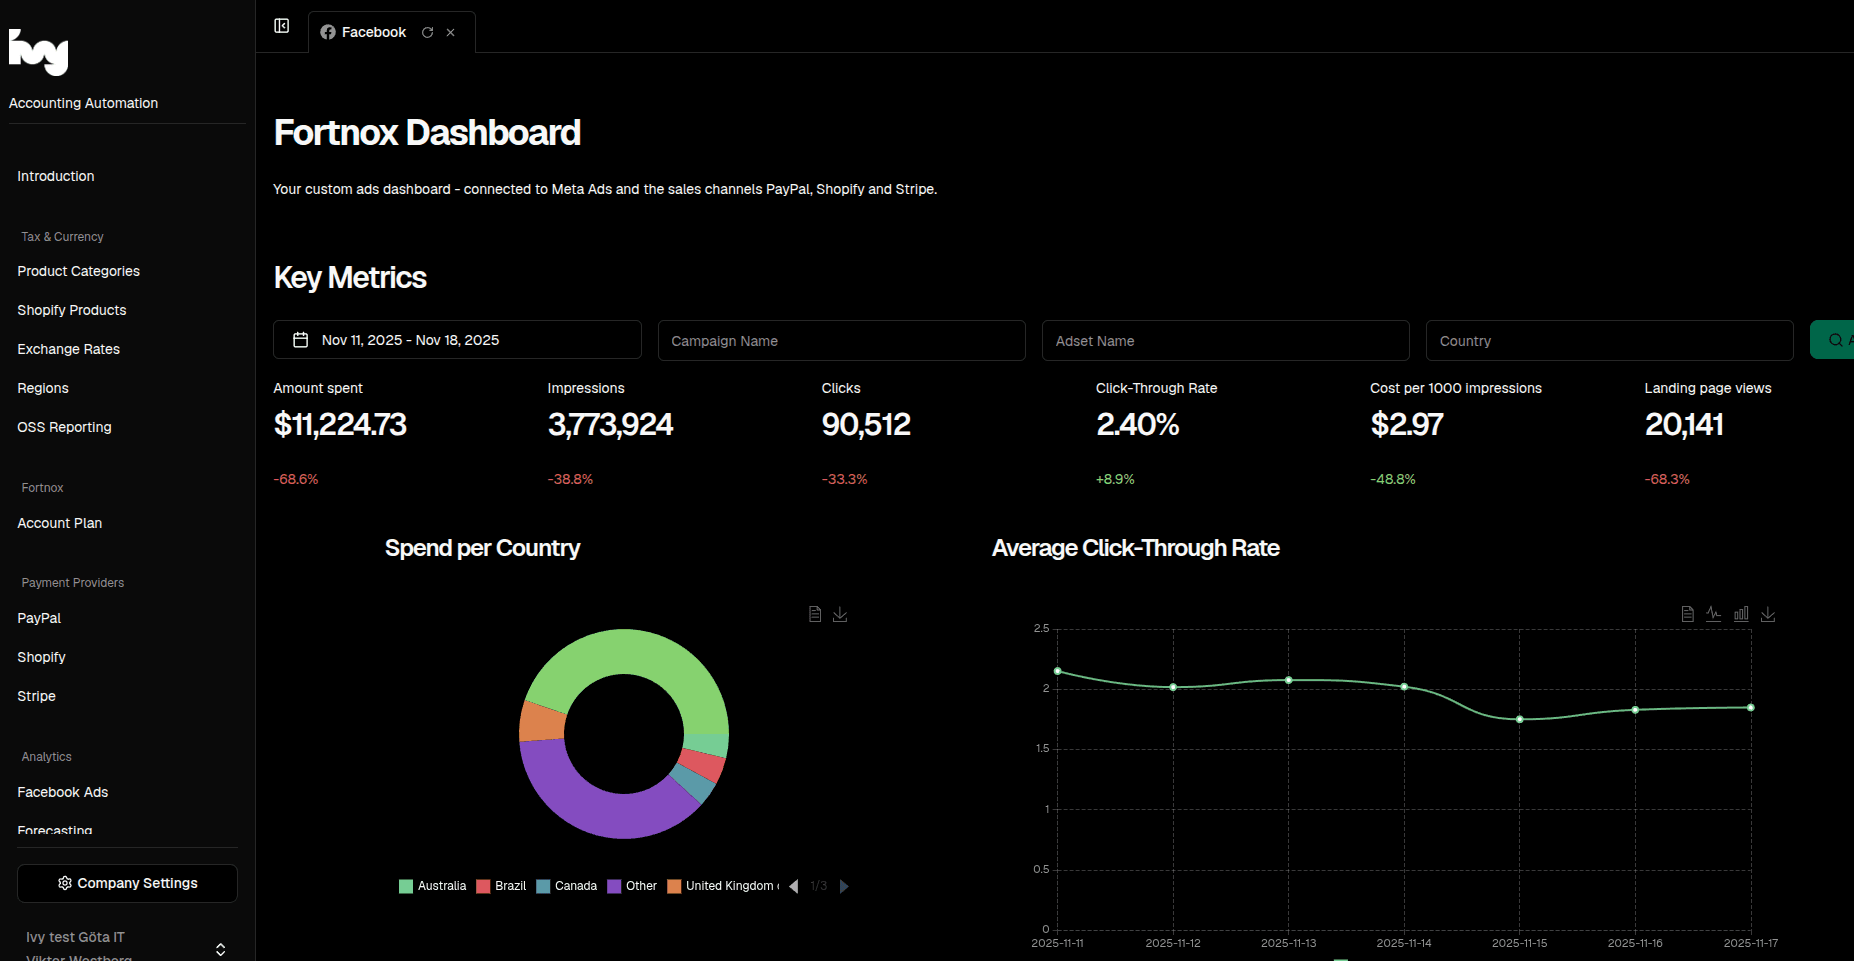Switch Click-Through Rate chart to bar type

point(1741,614)
